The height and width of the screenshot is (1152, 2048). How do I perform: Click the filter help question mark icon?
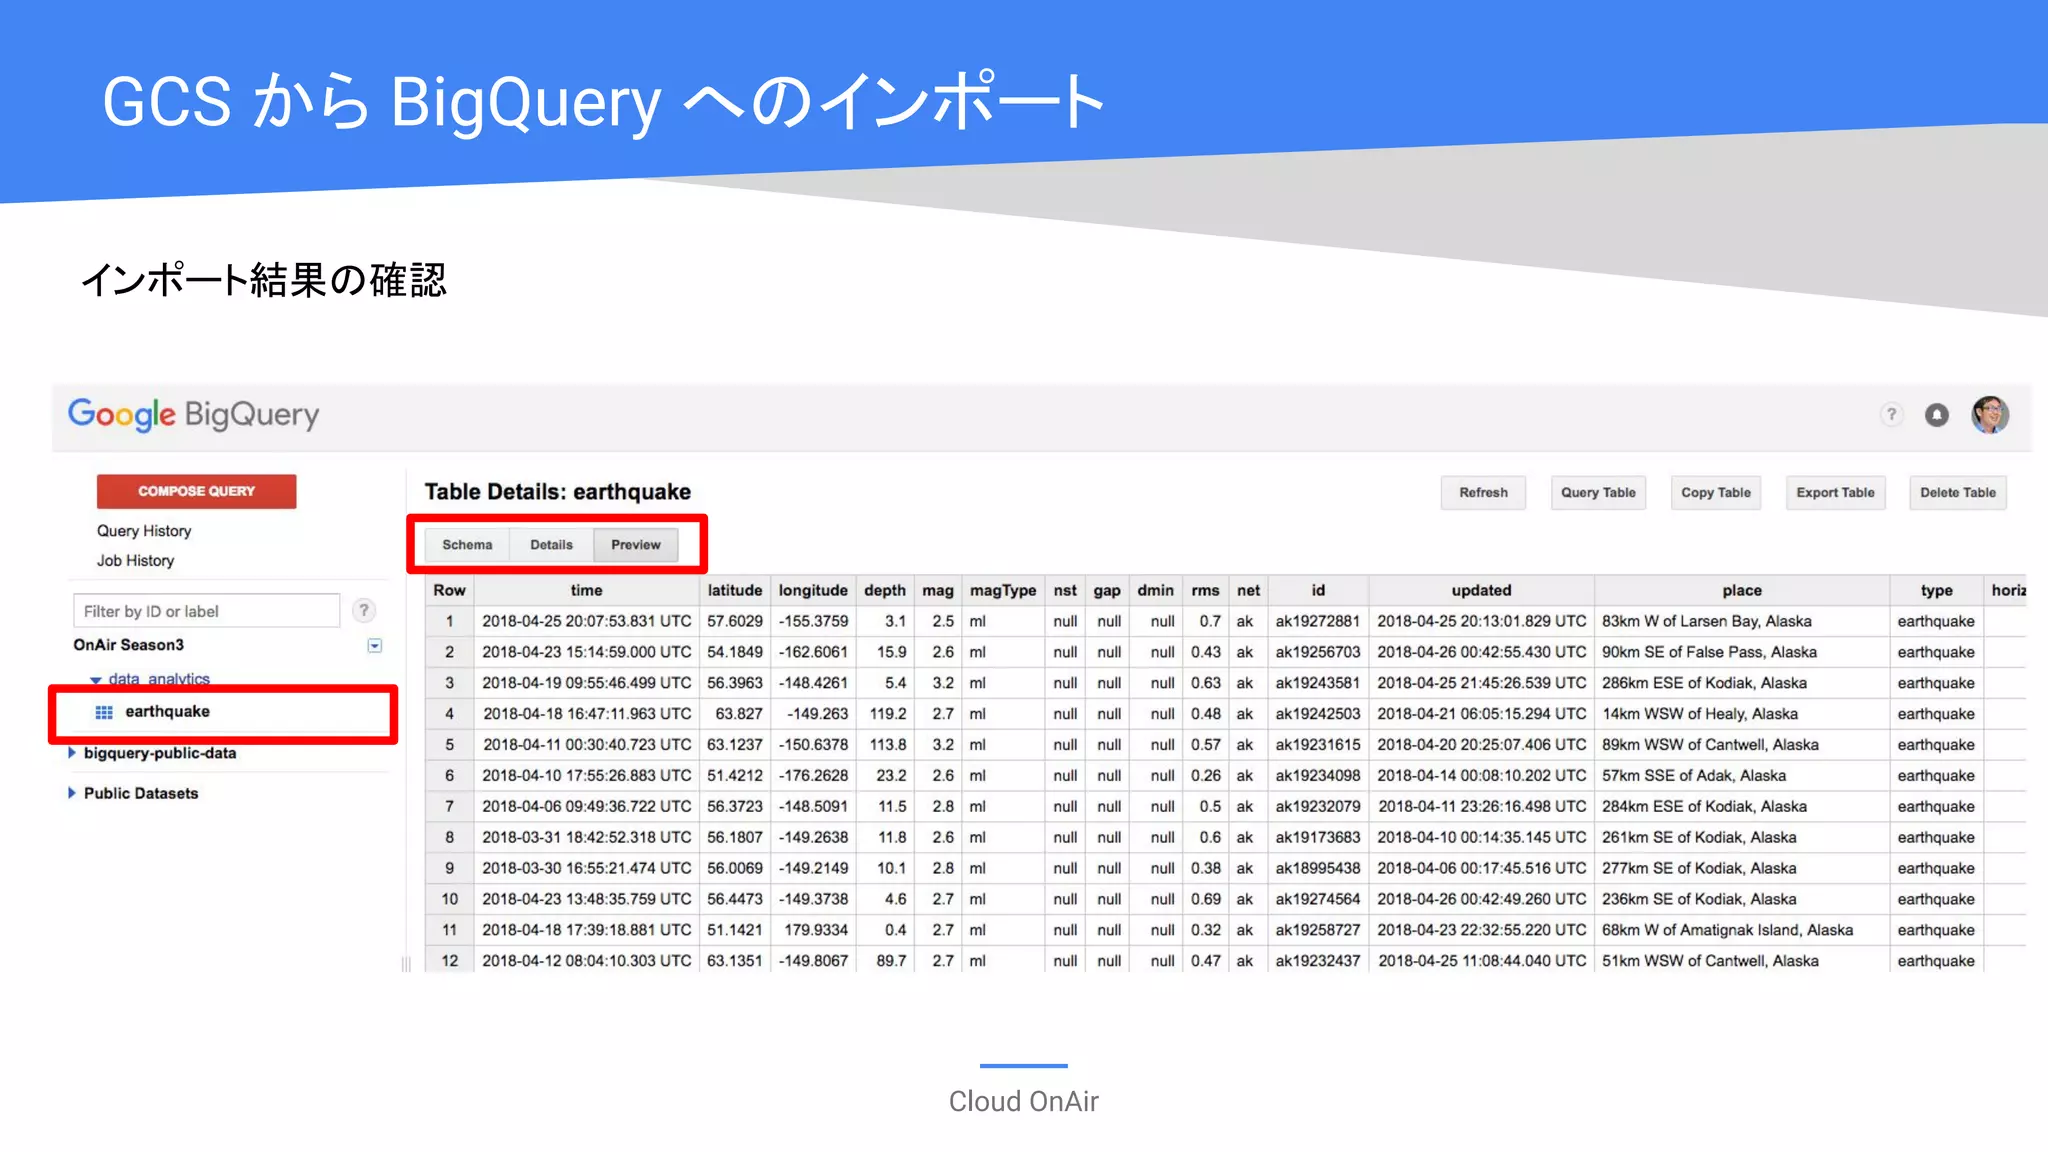(x=364, y=610)
